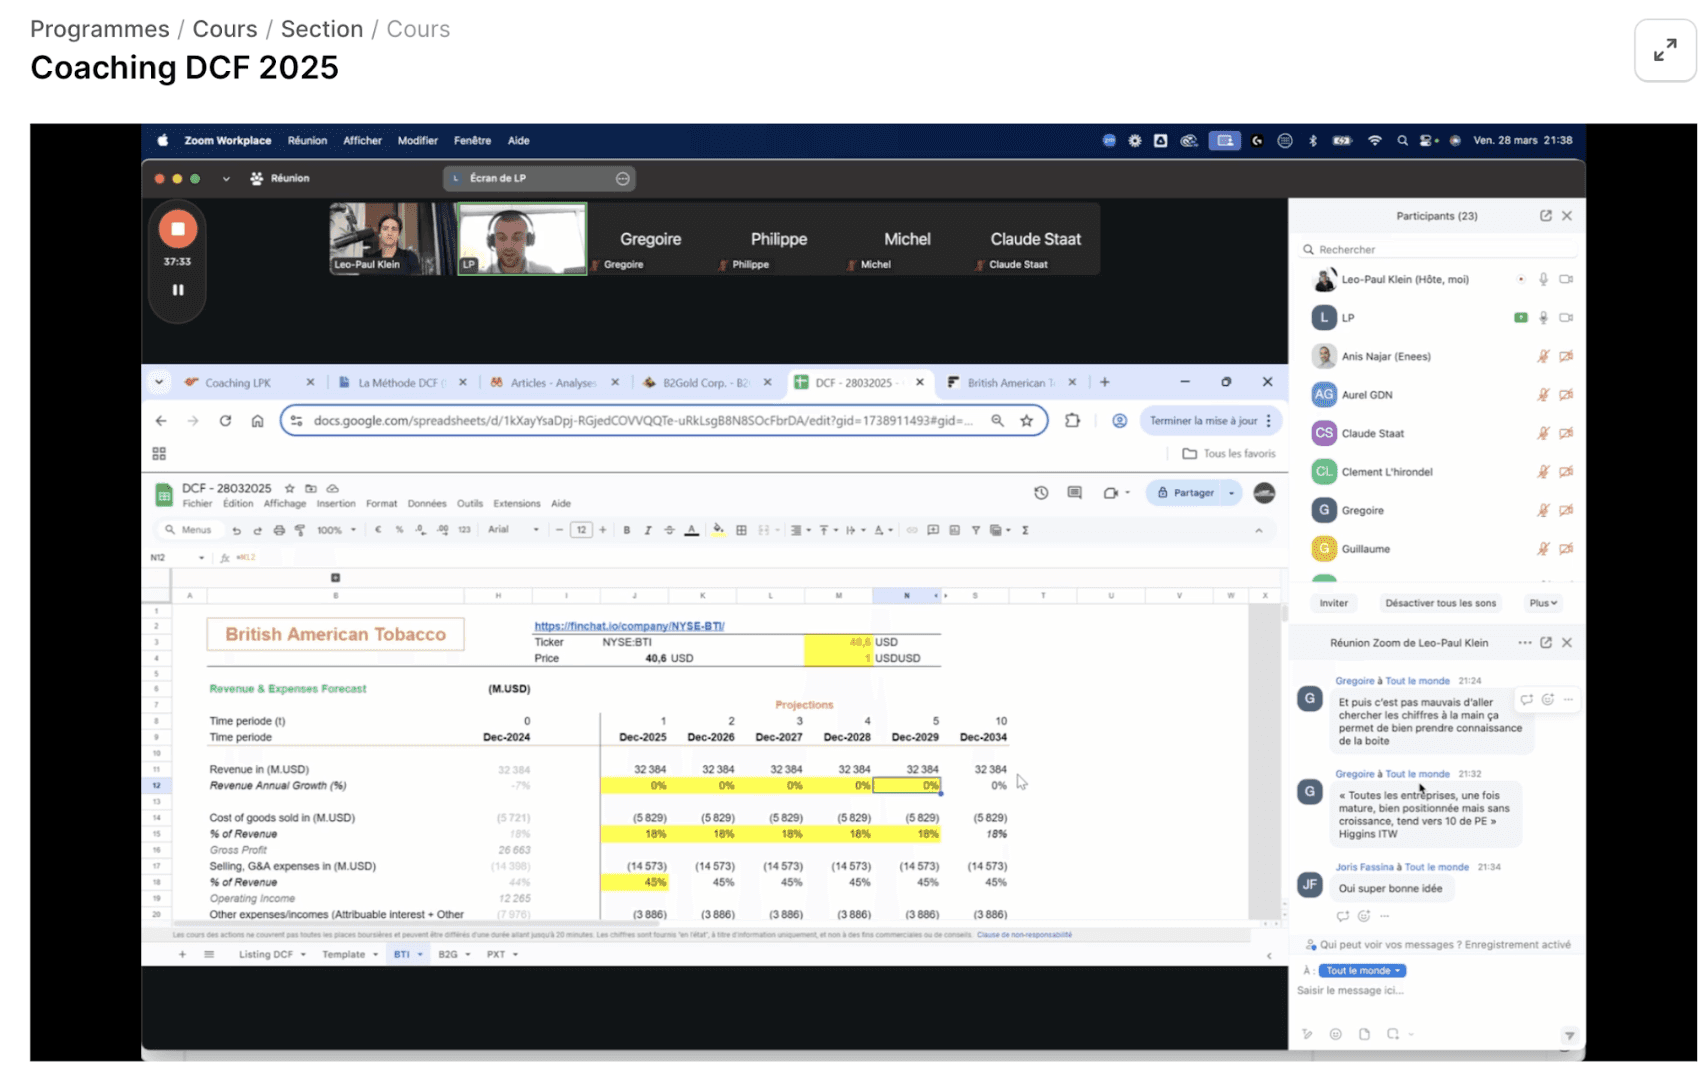This screenshot has height=1084, width=1706.
Task: Click the Inviter button in Participants panel
Action: click(1334, 603)
